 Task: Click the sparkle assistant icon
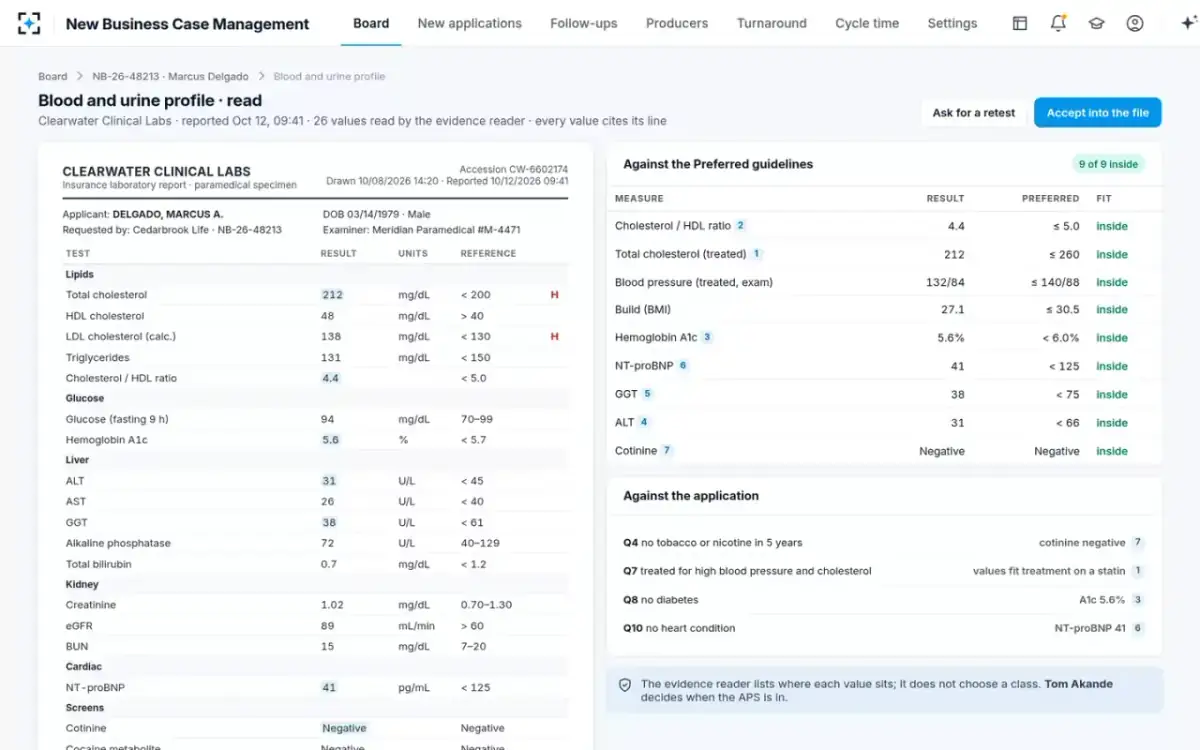1188,23
